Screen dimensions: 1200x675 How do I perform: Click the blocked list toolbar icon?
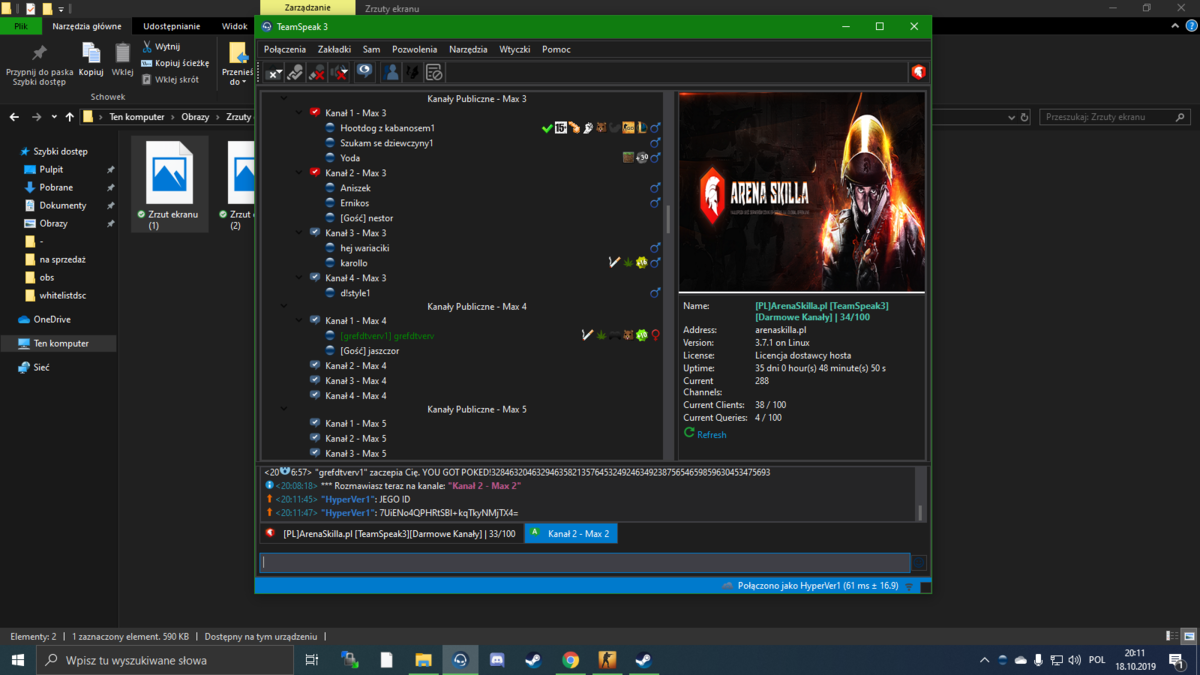click(434, 72)
